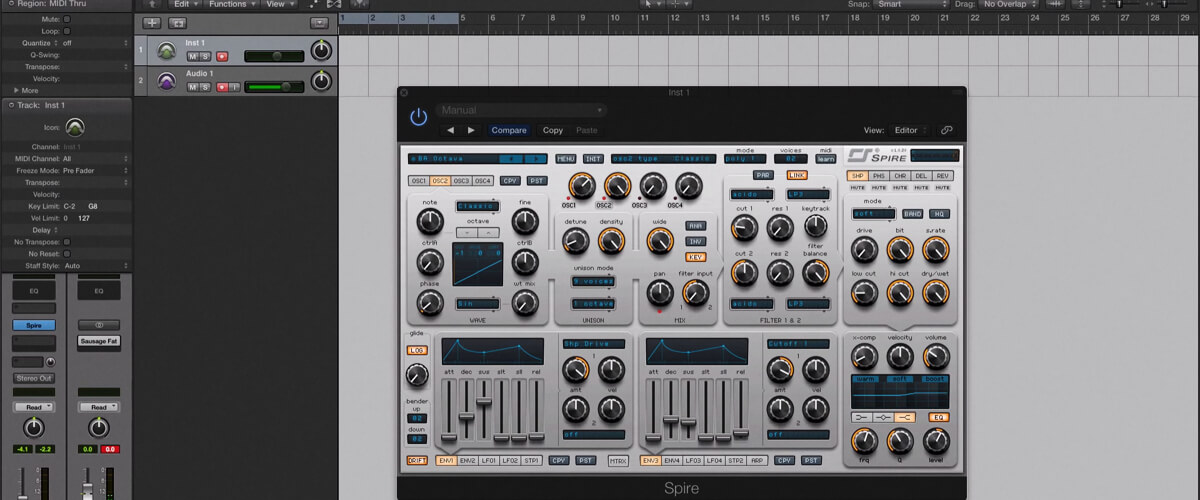
Task: Select the OSC3 tab
Action: (461, 181)
